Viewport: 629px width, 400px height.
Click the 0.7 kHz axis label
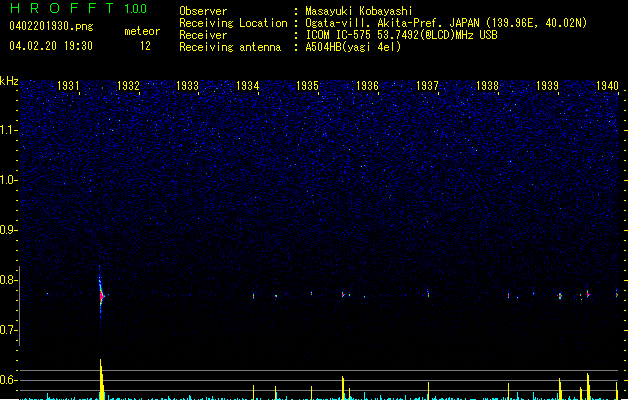(9, 330)
